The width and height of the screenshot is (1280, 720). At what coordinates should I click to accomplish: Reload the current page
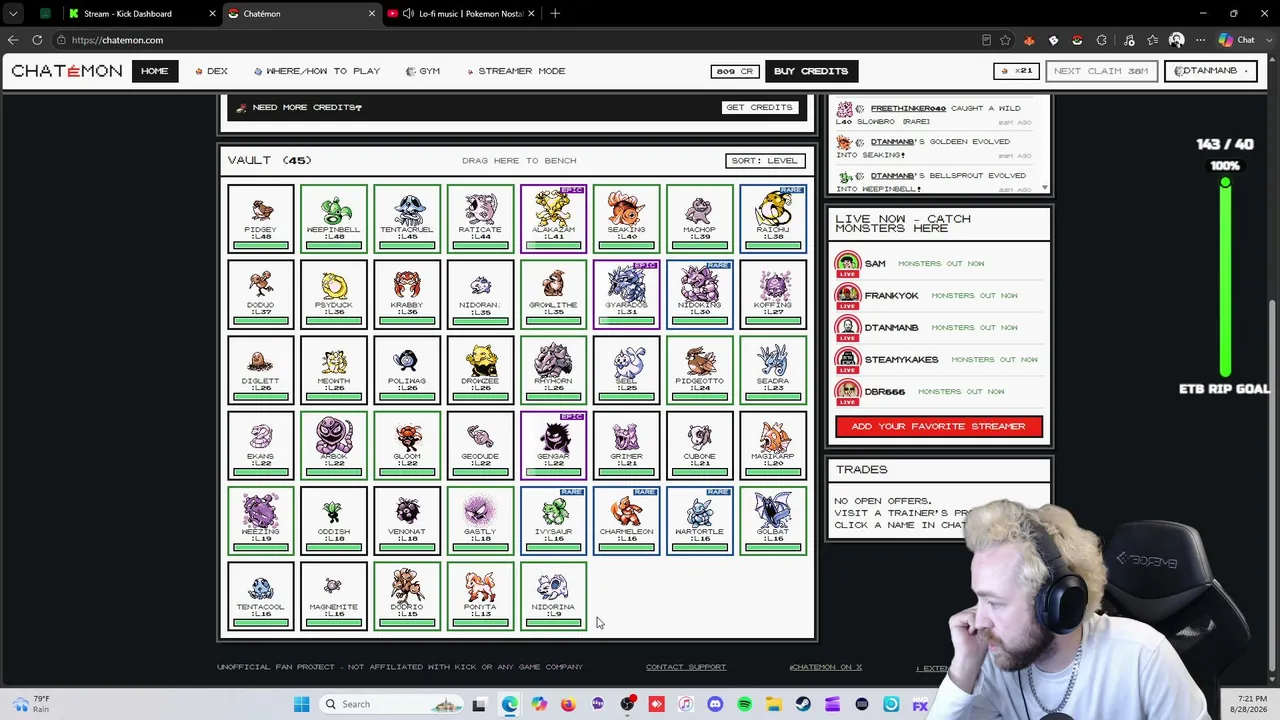(x=37, y=40)
